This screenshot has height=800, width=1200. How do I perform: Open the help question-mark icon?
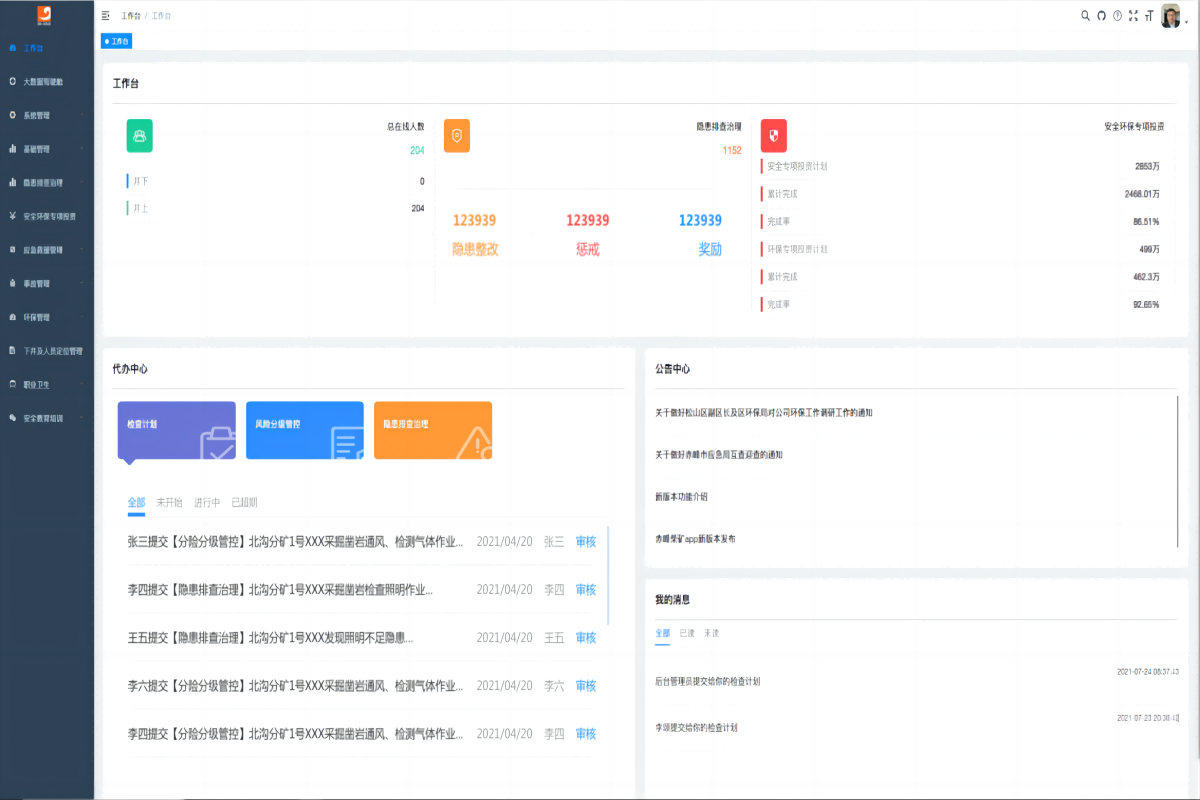tap(1116, 16)
